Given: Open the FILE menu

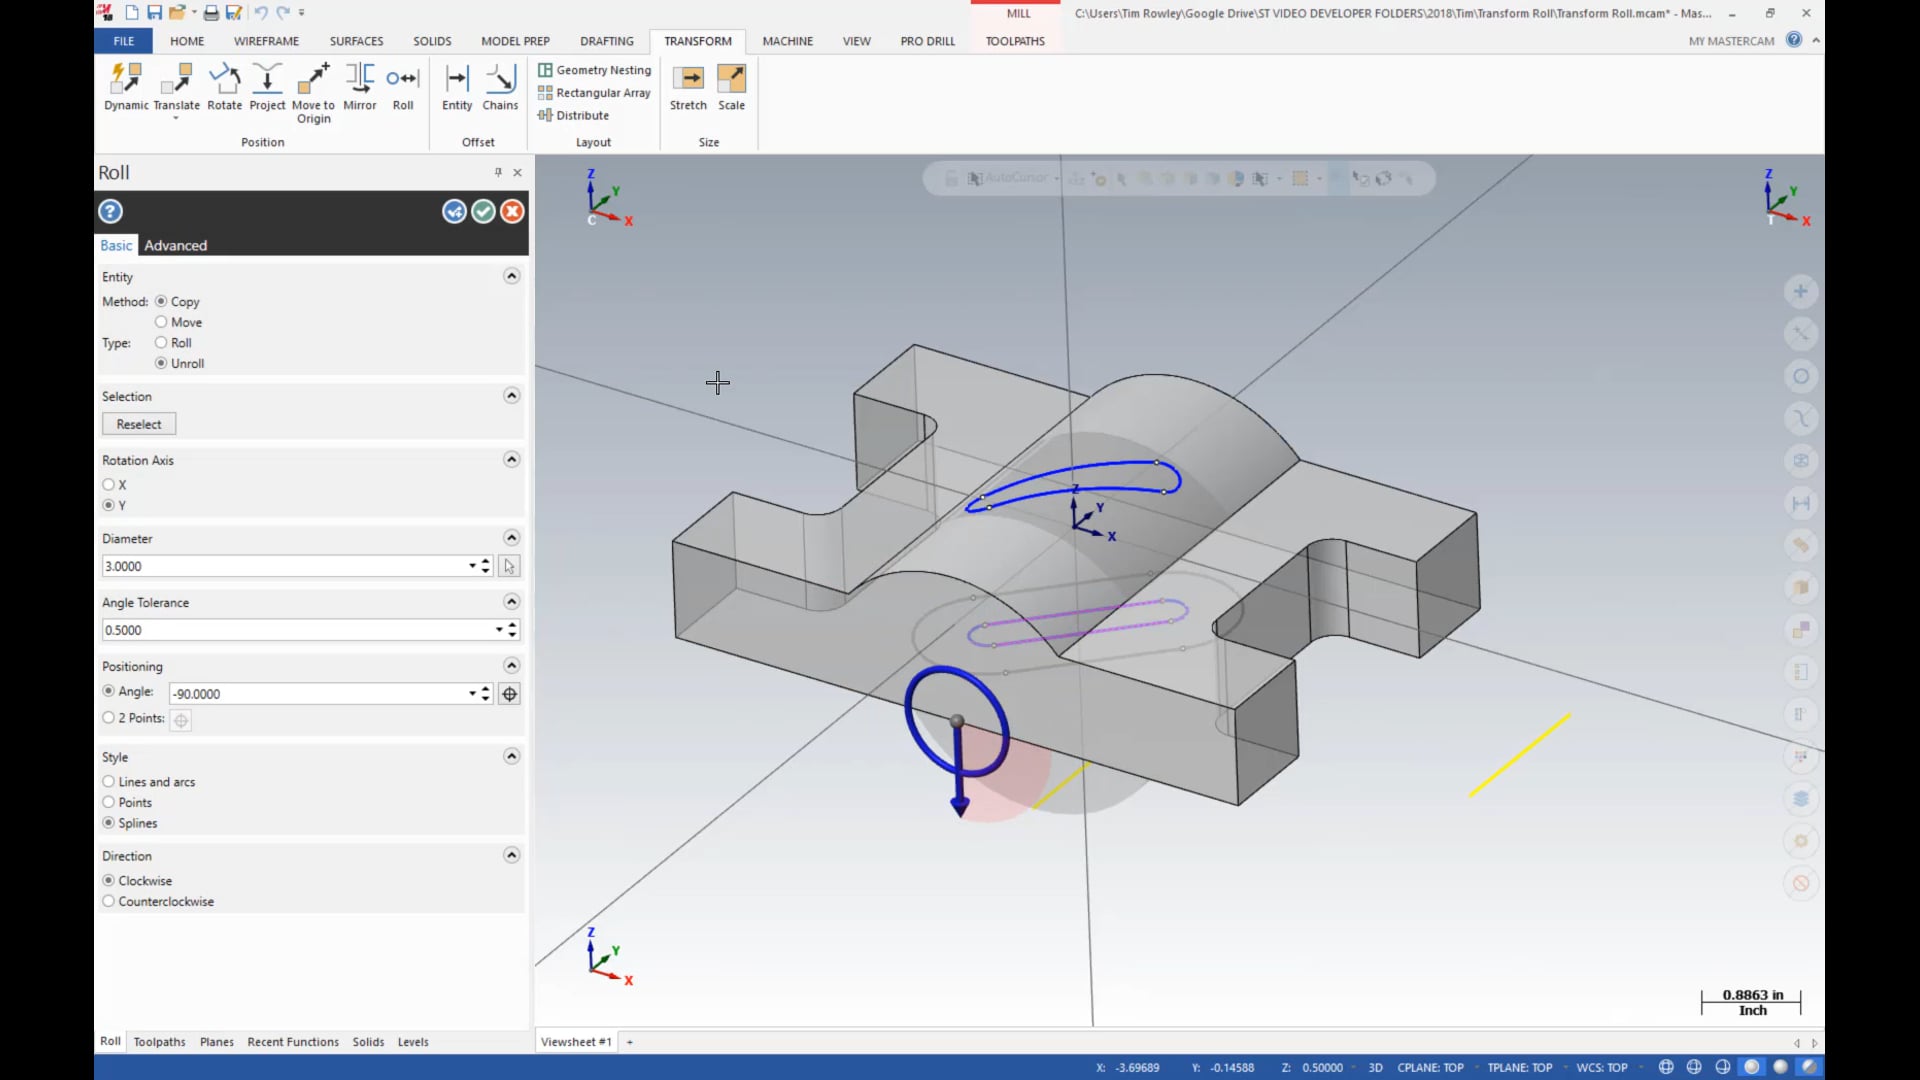Looking at the screenshot, I should (x=123, y=41).
